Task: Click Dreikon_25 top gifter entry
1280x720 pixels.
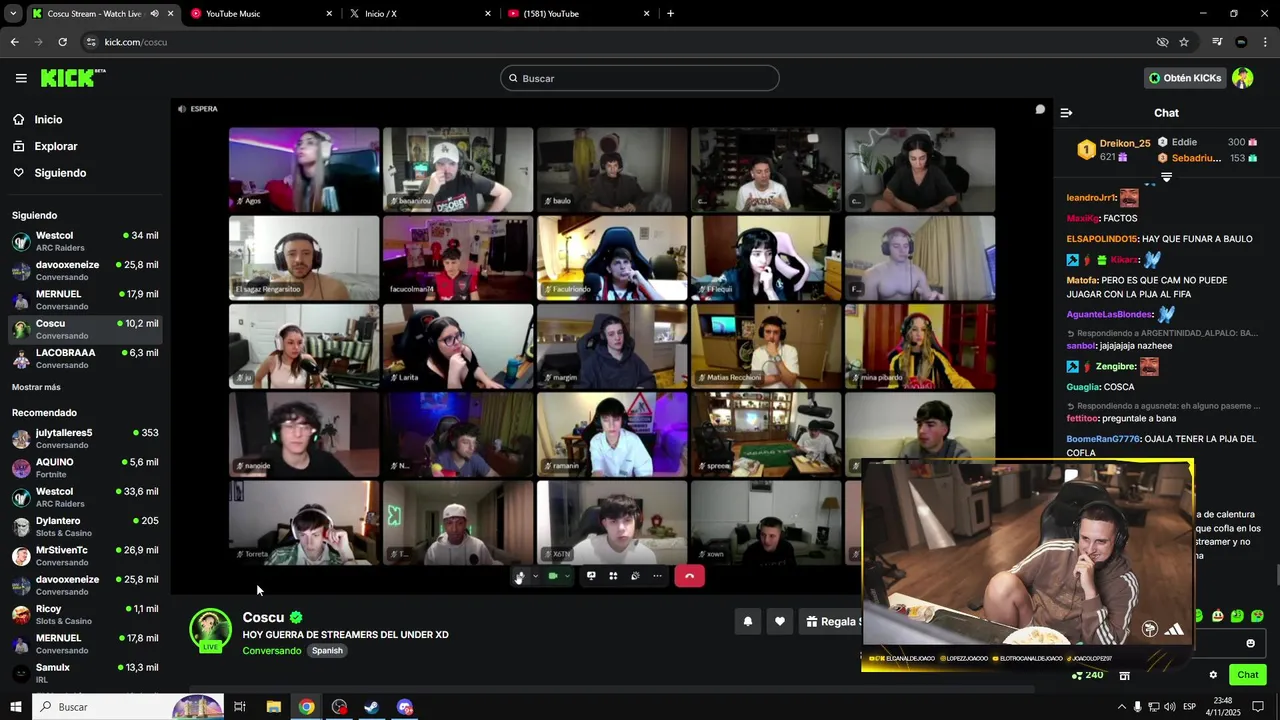Action: point(1114,150)
